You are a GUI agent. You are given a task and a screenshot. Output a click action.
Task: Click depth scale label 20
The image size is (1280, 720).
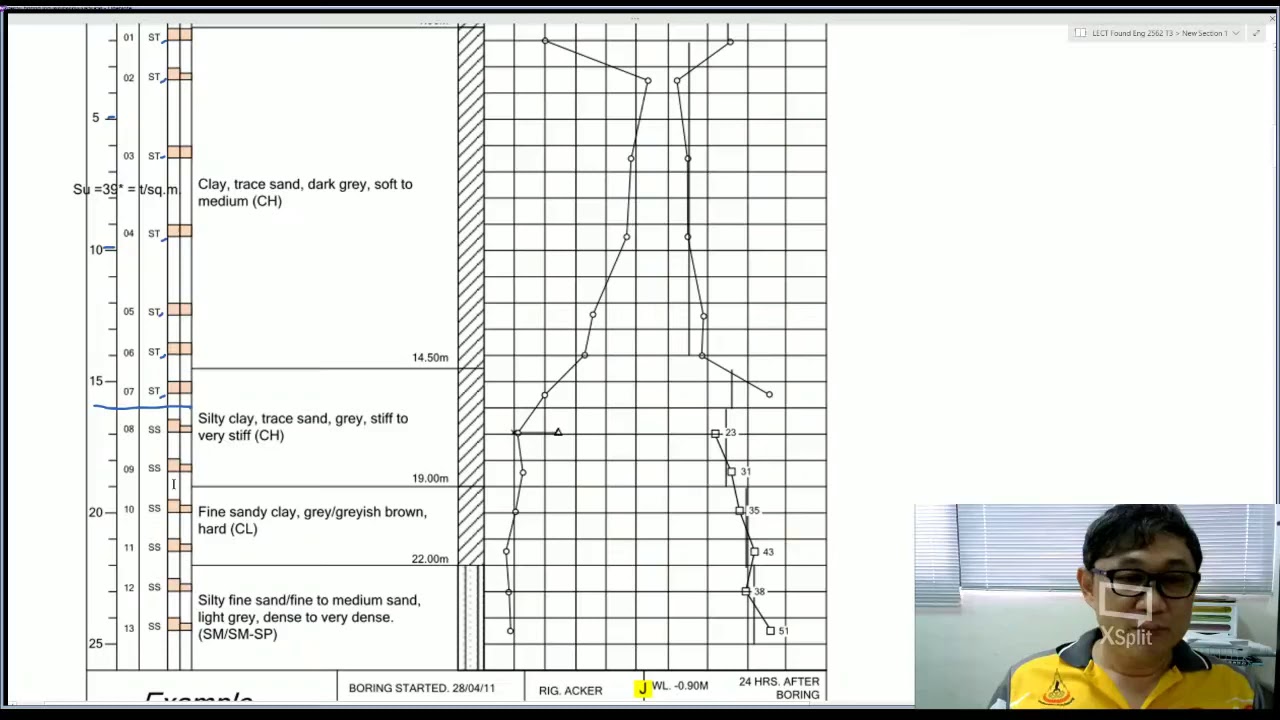(x=96, y=512)
